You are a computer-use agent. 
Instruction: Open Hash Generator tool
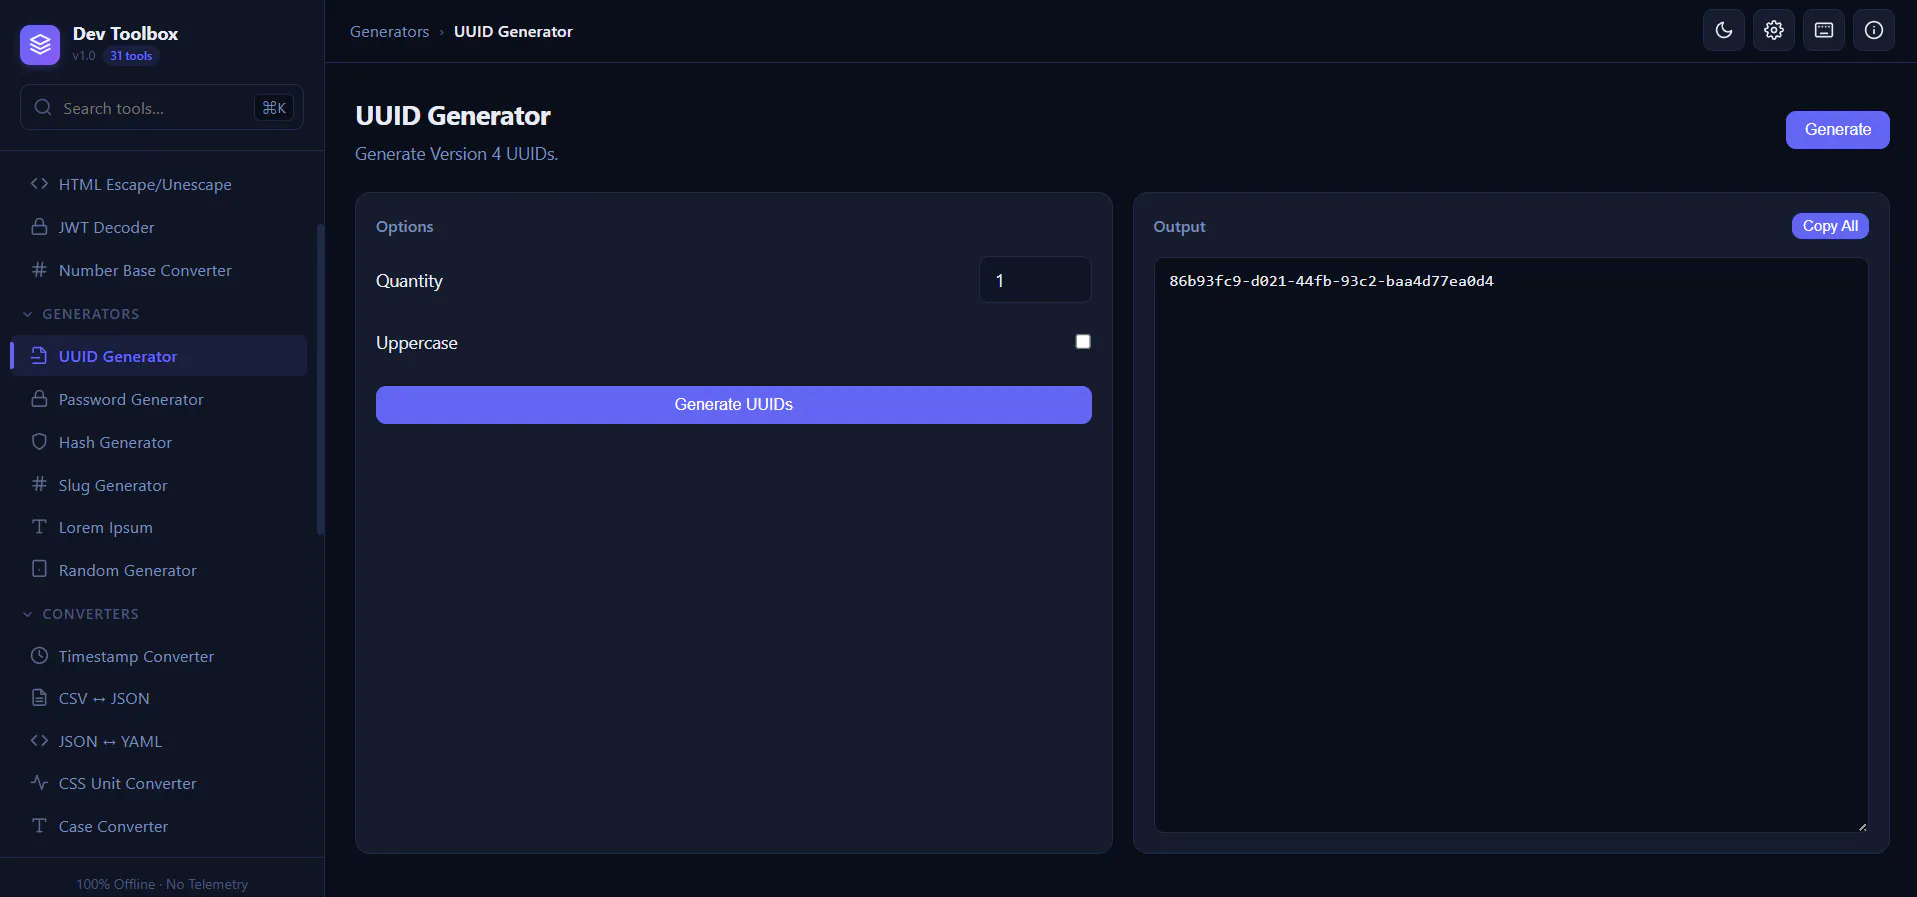159,442
